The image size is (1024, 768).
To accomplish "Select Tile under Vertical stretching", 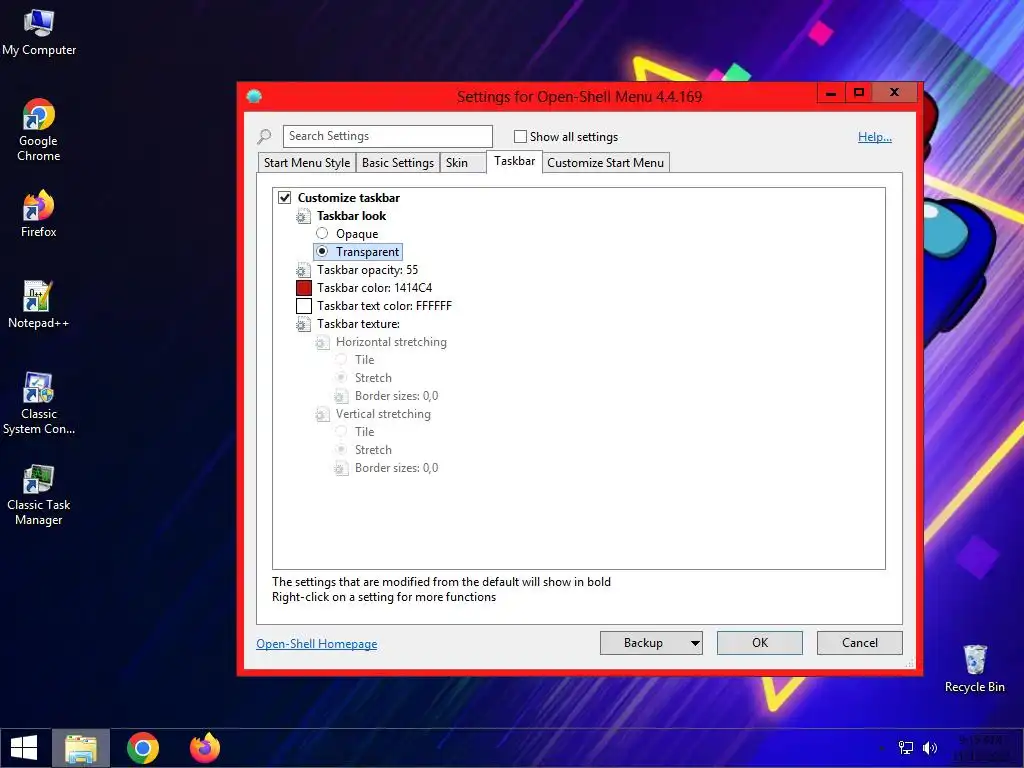I will click(x=341, y=431).
